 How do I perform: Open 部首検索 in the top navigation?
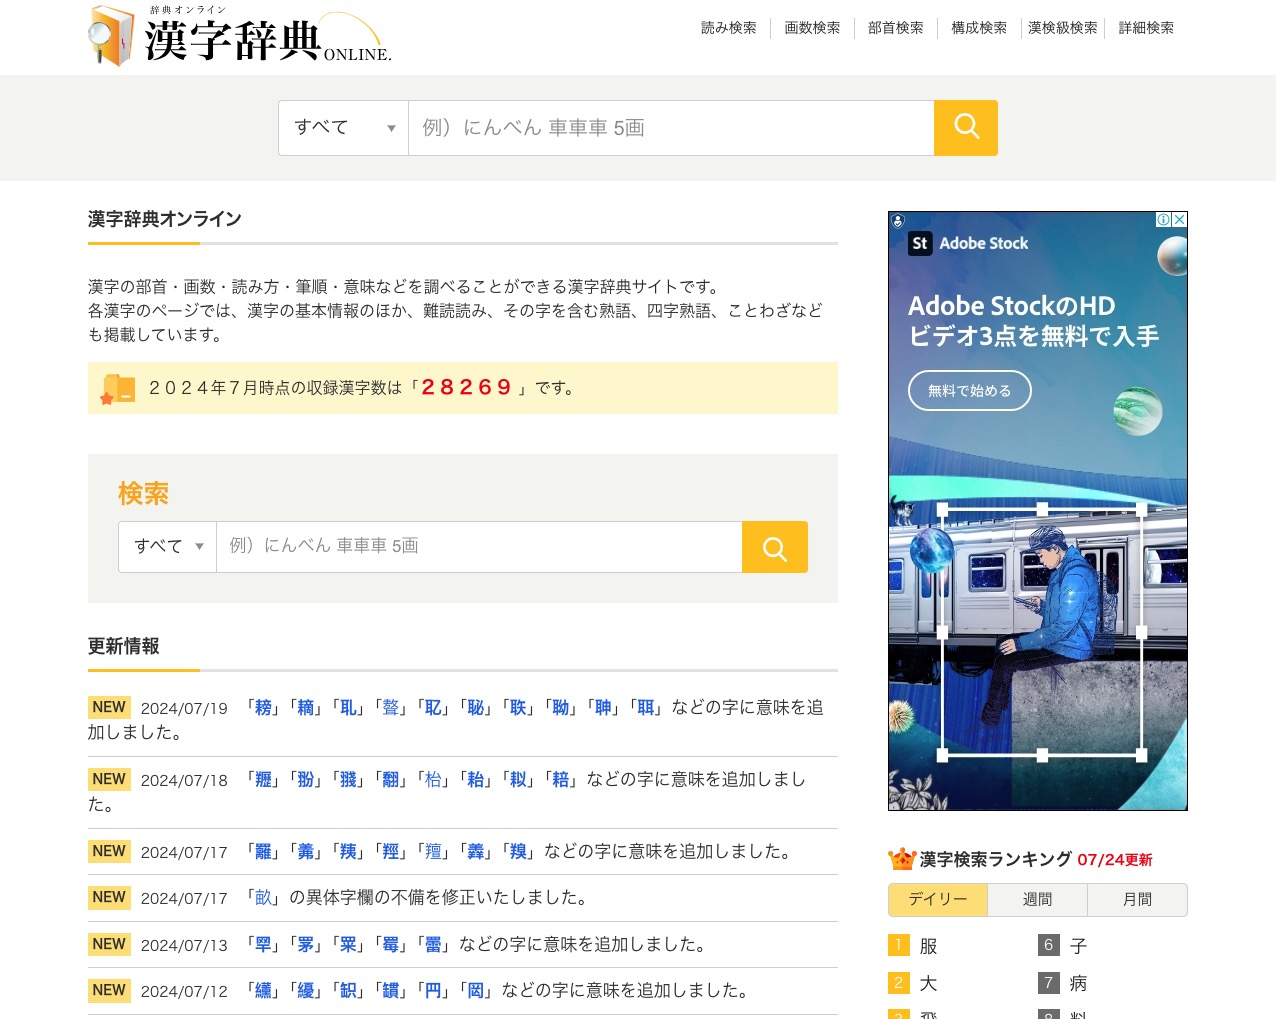[x=895, y=28]
